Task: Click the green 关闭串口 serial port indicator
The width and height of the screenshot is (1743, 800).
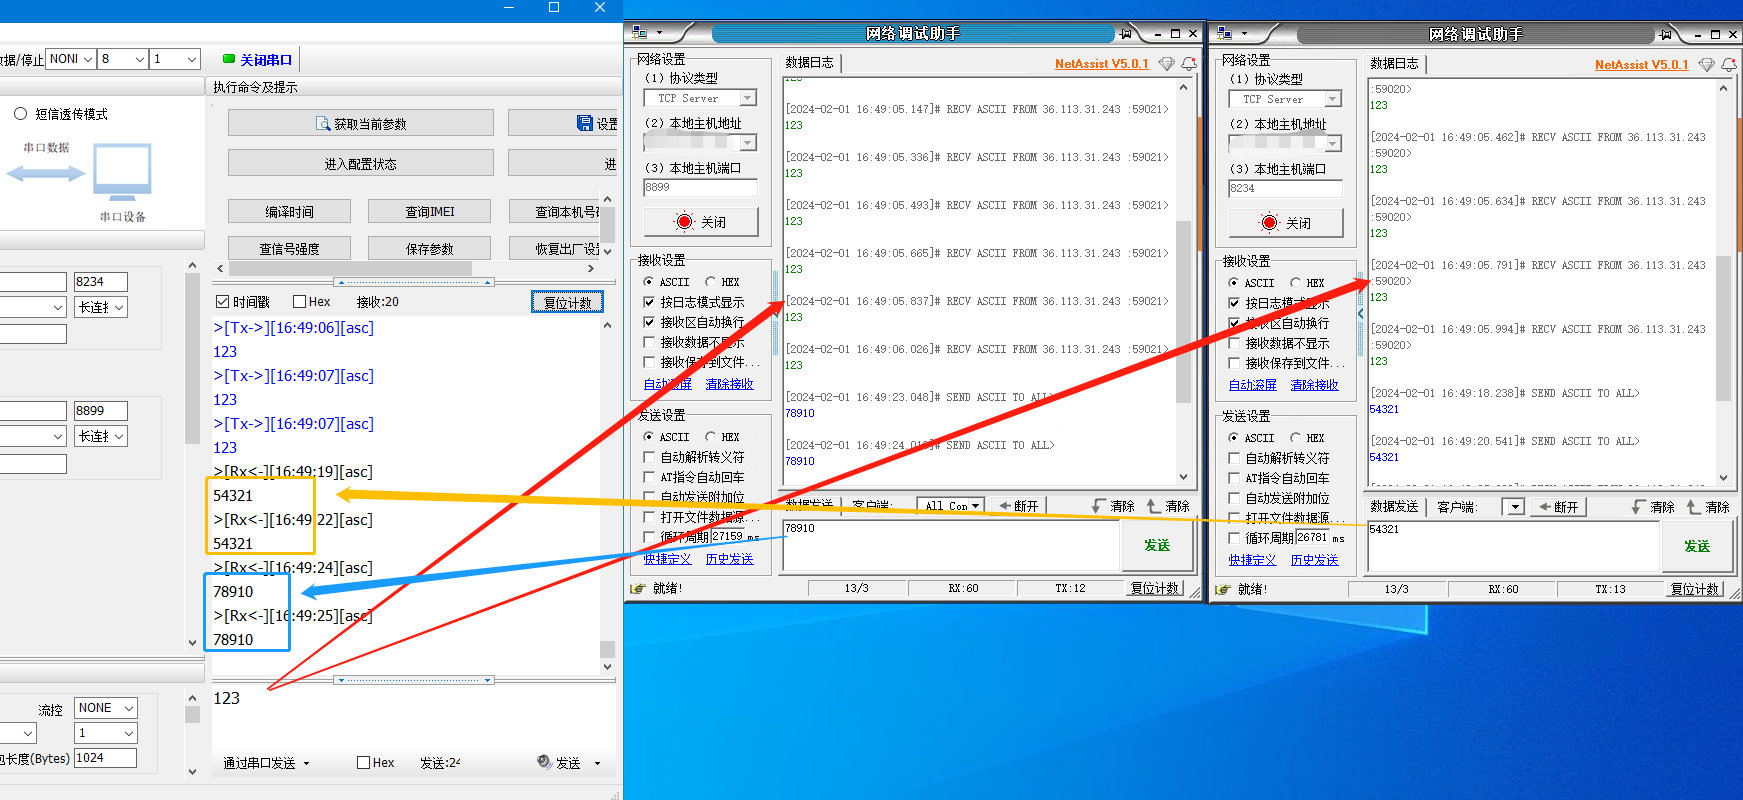Action: (x=257, y=60)
